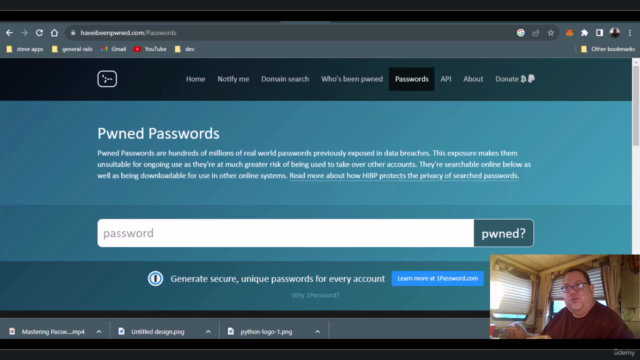Open the Domain search page

[285, 79]
